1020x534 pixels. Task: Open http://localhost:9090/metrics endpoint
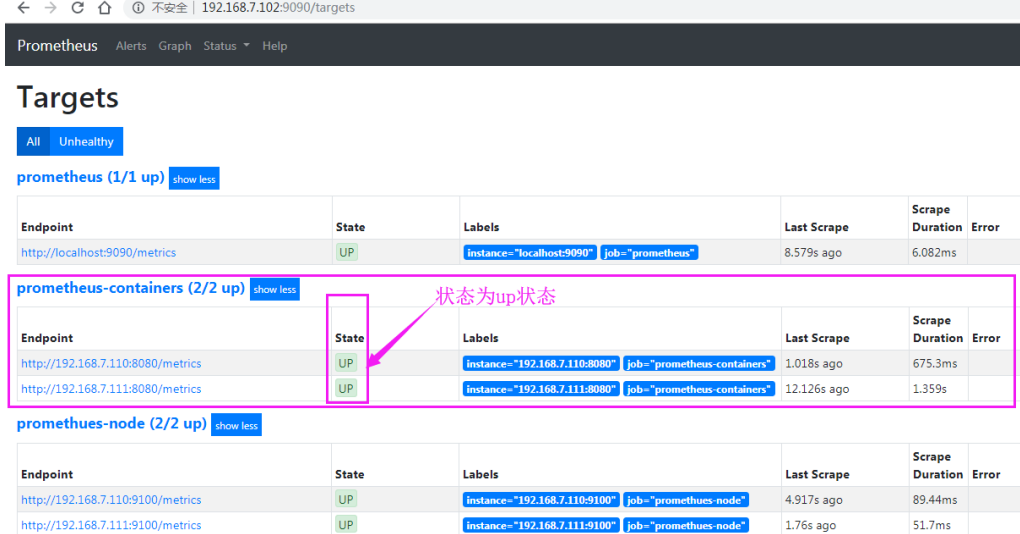click(x=98, y=252)
